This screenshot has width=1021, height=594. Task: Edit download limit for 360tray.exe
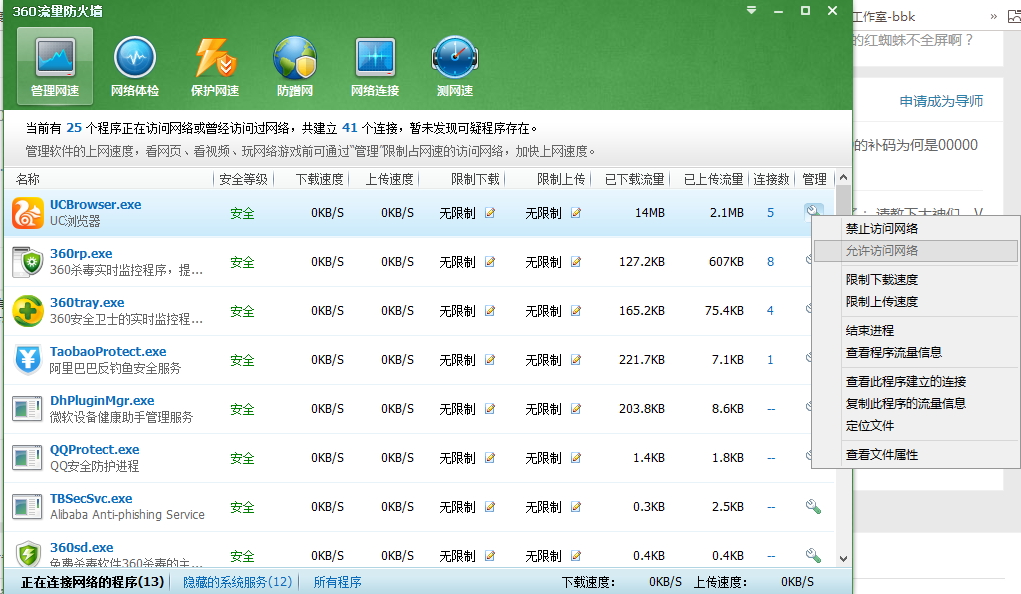490,311
